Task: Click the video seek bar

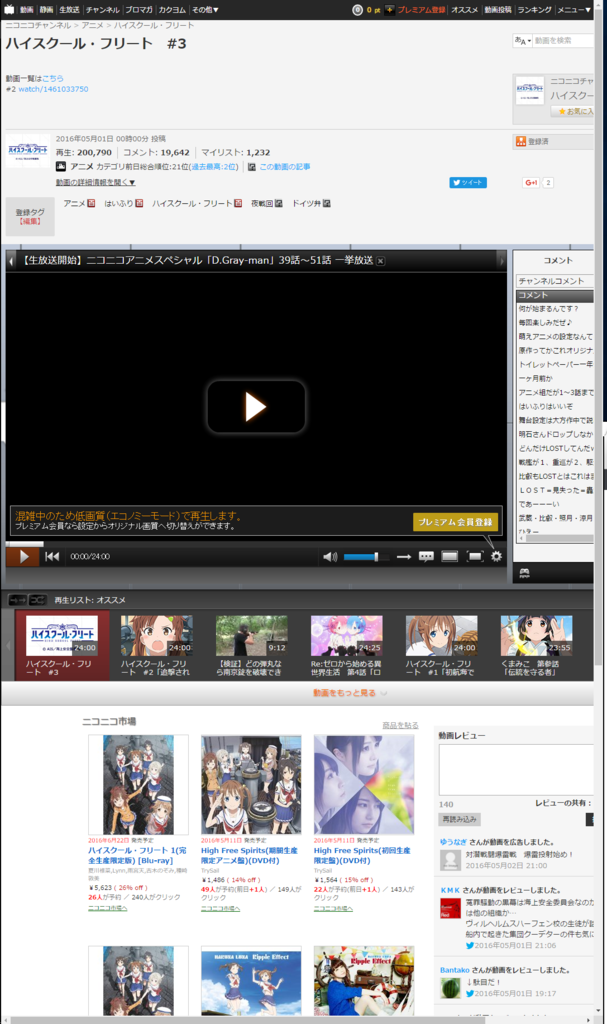Action: pyautogui.click(x=256, y=543)
